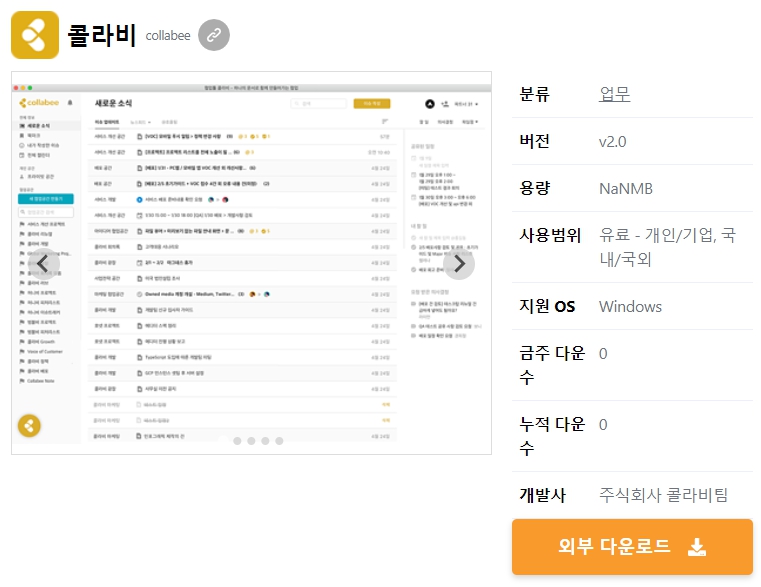Select the third carousel dot indicator

tap(251, 441)
